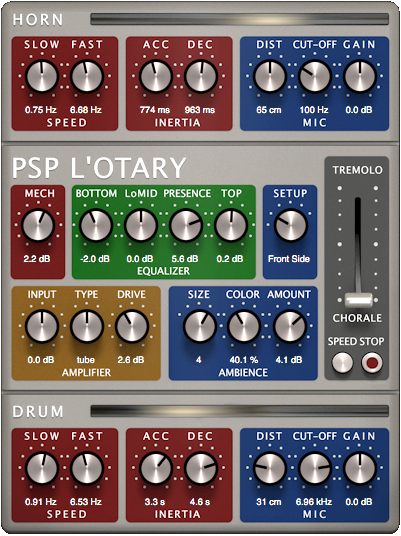The height and width of the screenshot is (536, 401).
Task: Click the AMOUNT value 4.1 dB
Action: pos(289,360)
